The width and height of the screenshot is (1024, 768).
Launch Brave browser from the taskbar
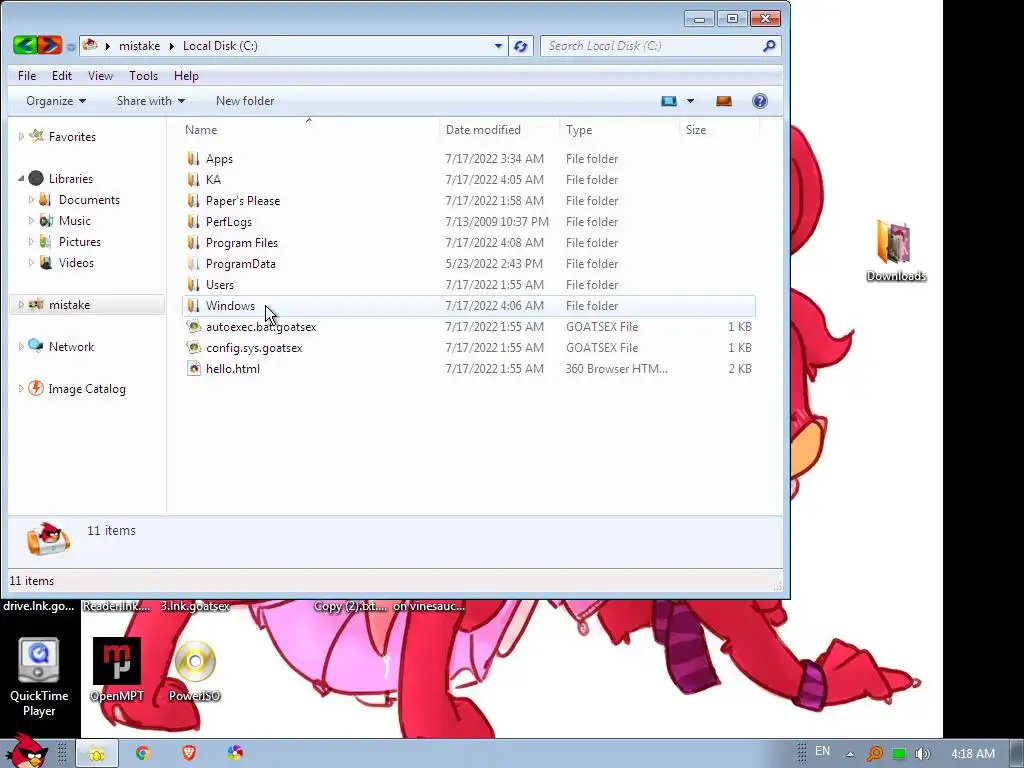[x=189, y=754]
